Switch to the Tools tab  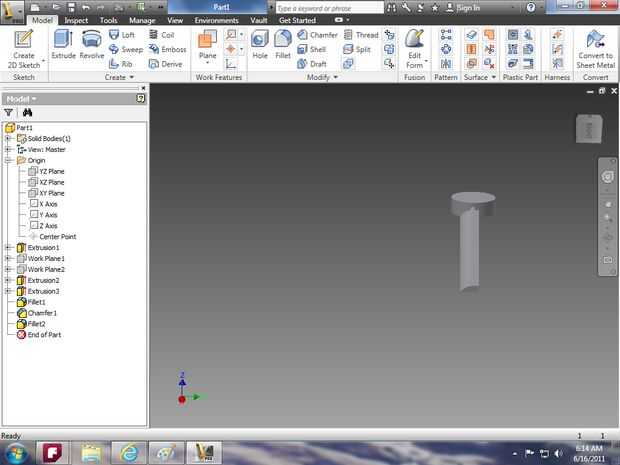(108, 20)
